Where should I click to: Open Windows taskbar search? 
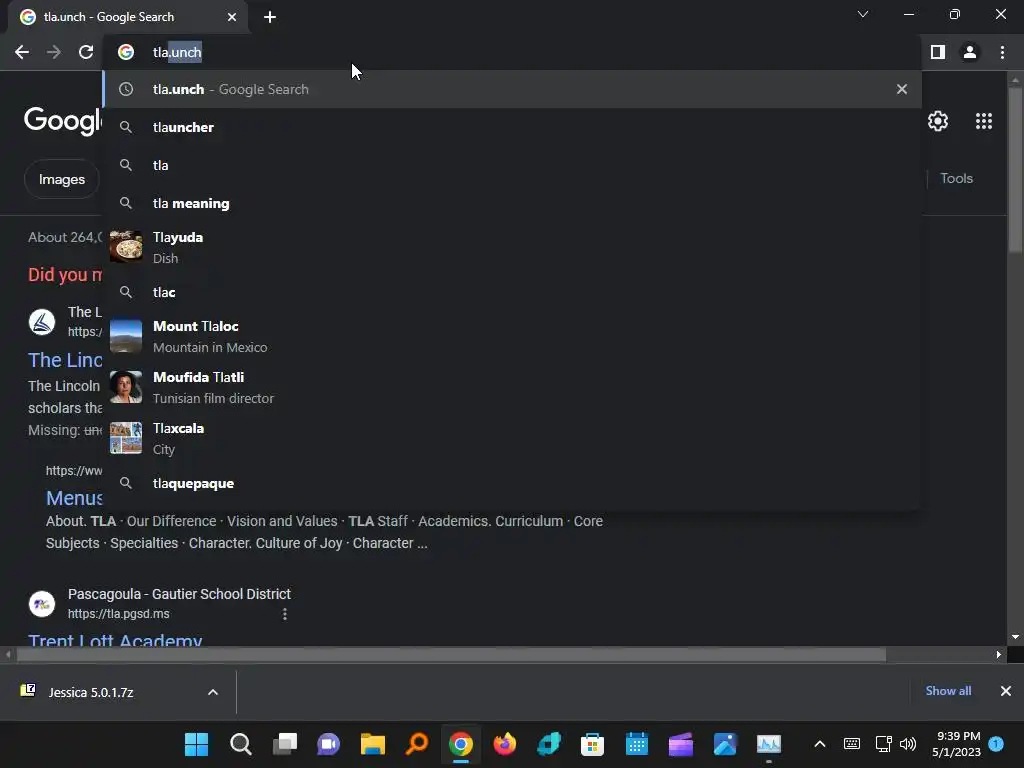[240, 744]
